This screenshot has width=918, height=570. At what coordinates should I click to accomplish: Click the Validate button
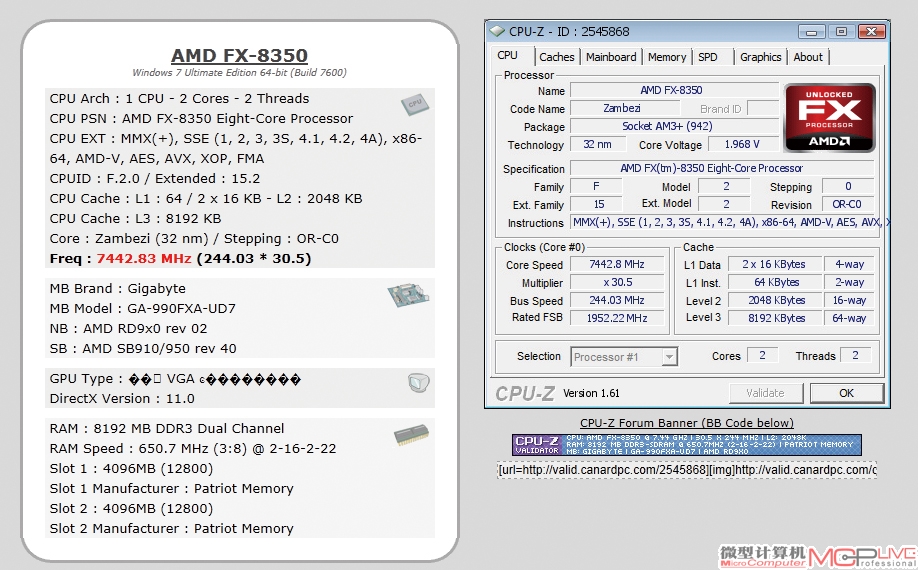point(765,393)
